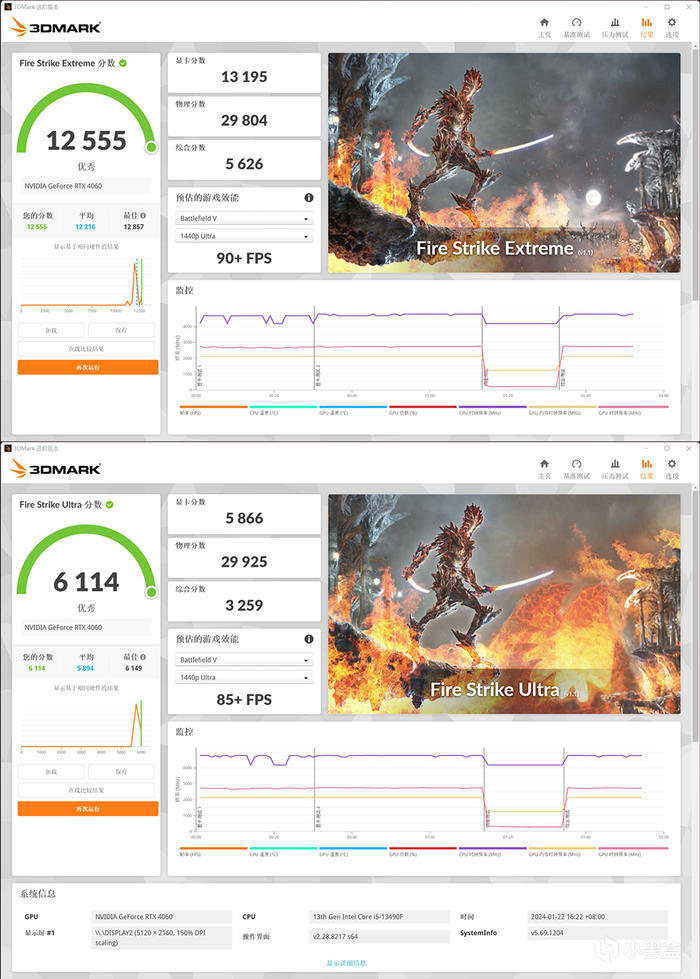
Task: Toggle the red GPU 负载 legend in Fire Strike Extreme monitoring
Action: point(423,410)
